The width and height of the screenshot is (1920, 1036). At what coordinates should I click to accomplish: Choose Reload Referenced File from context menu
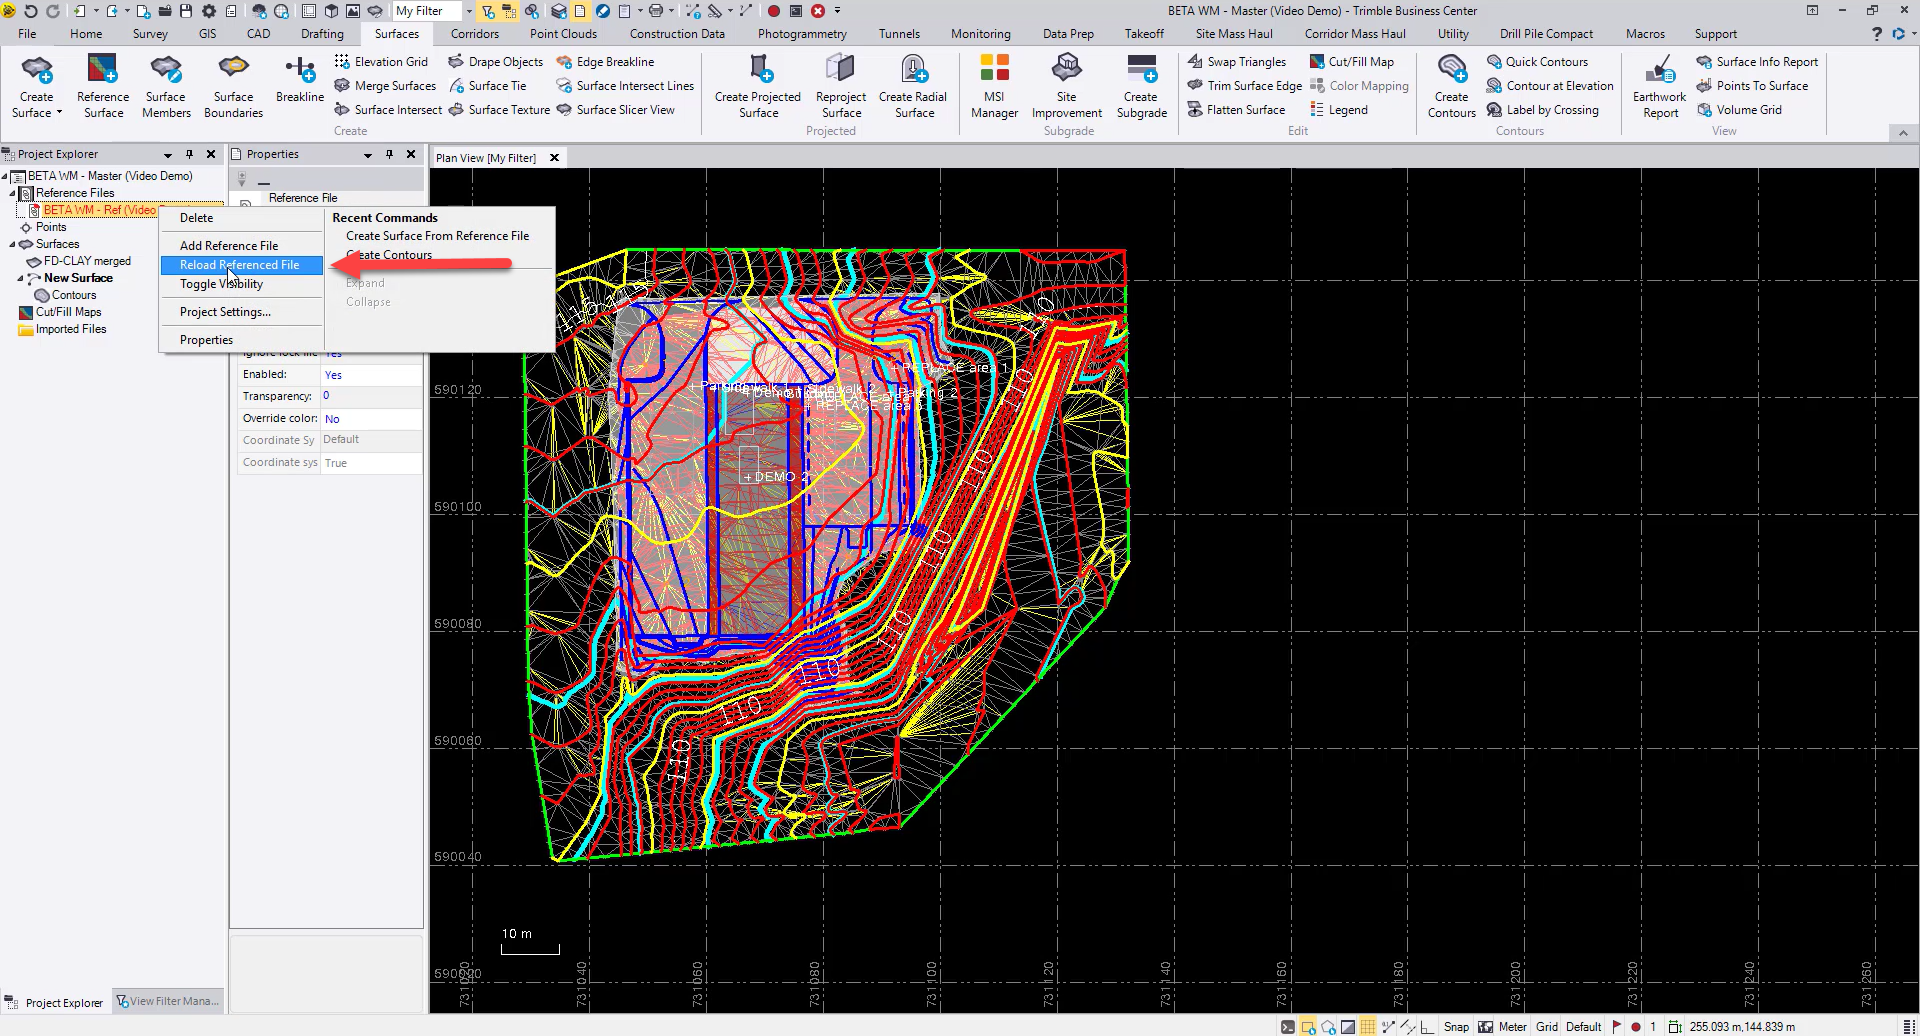(x=239, y=265)
